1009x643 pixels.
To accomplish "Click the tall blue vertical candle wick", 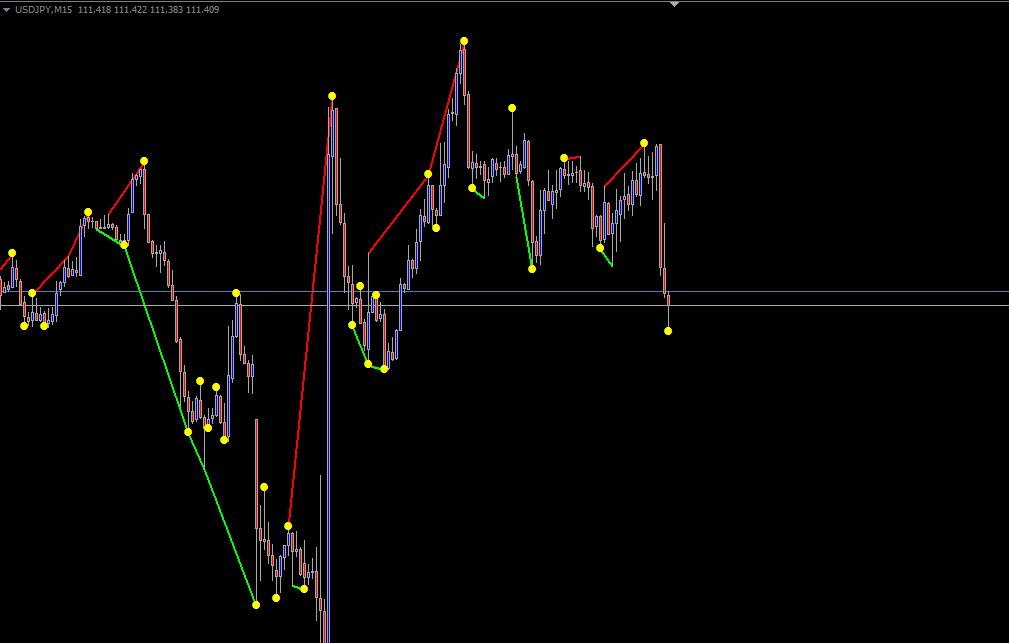I will pyautogui.click(x=329, y=400).
